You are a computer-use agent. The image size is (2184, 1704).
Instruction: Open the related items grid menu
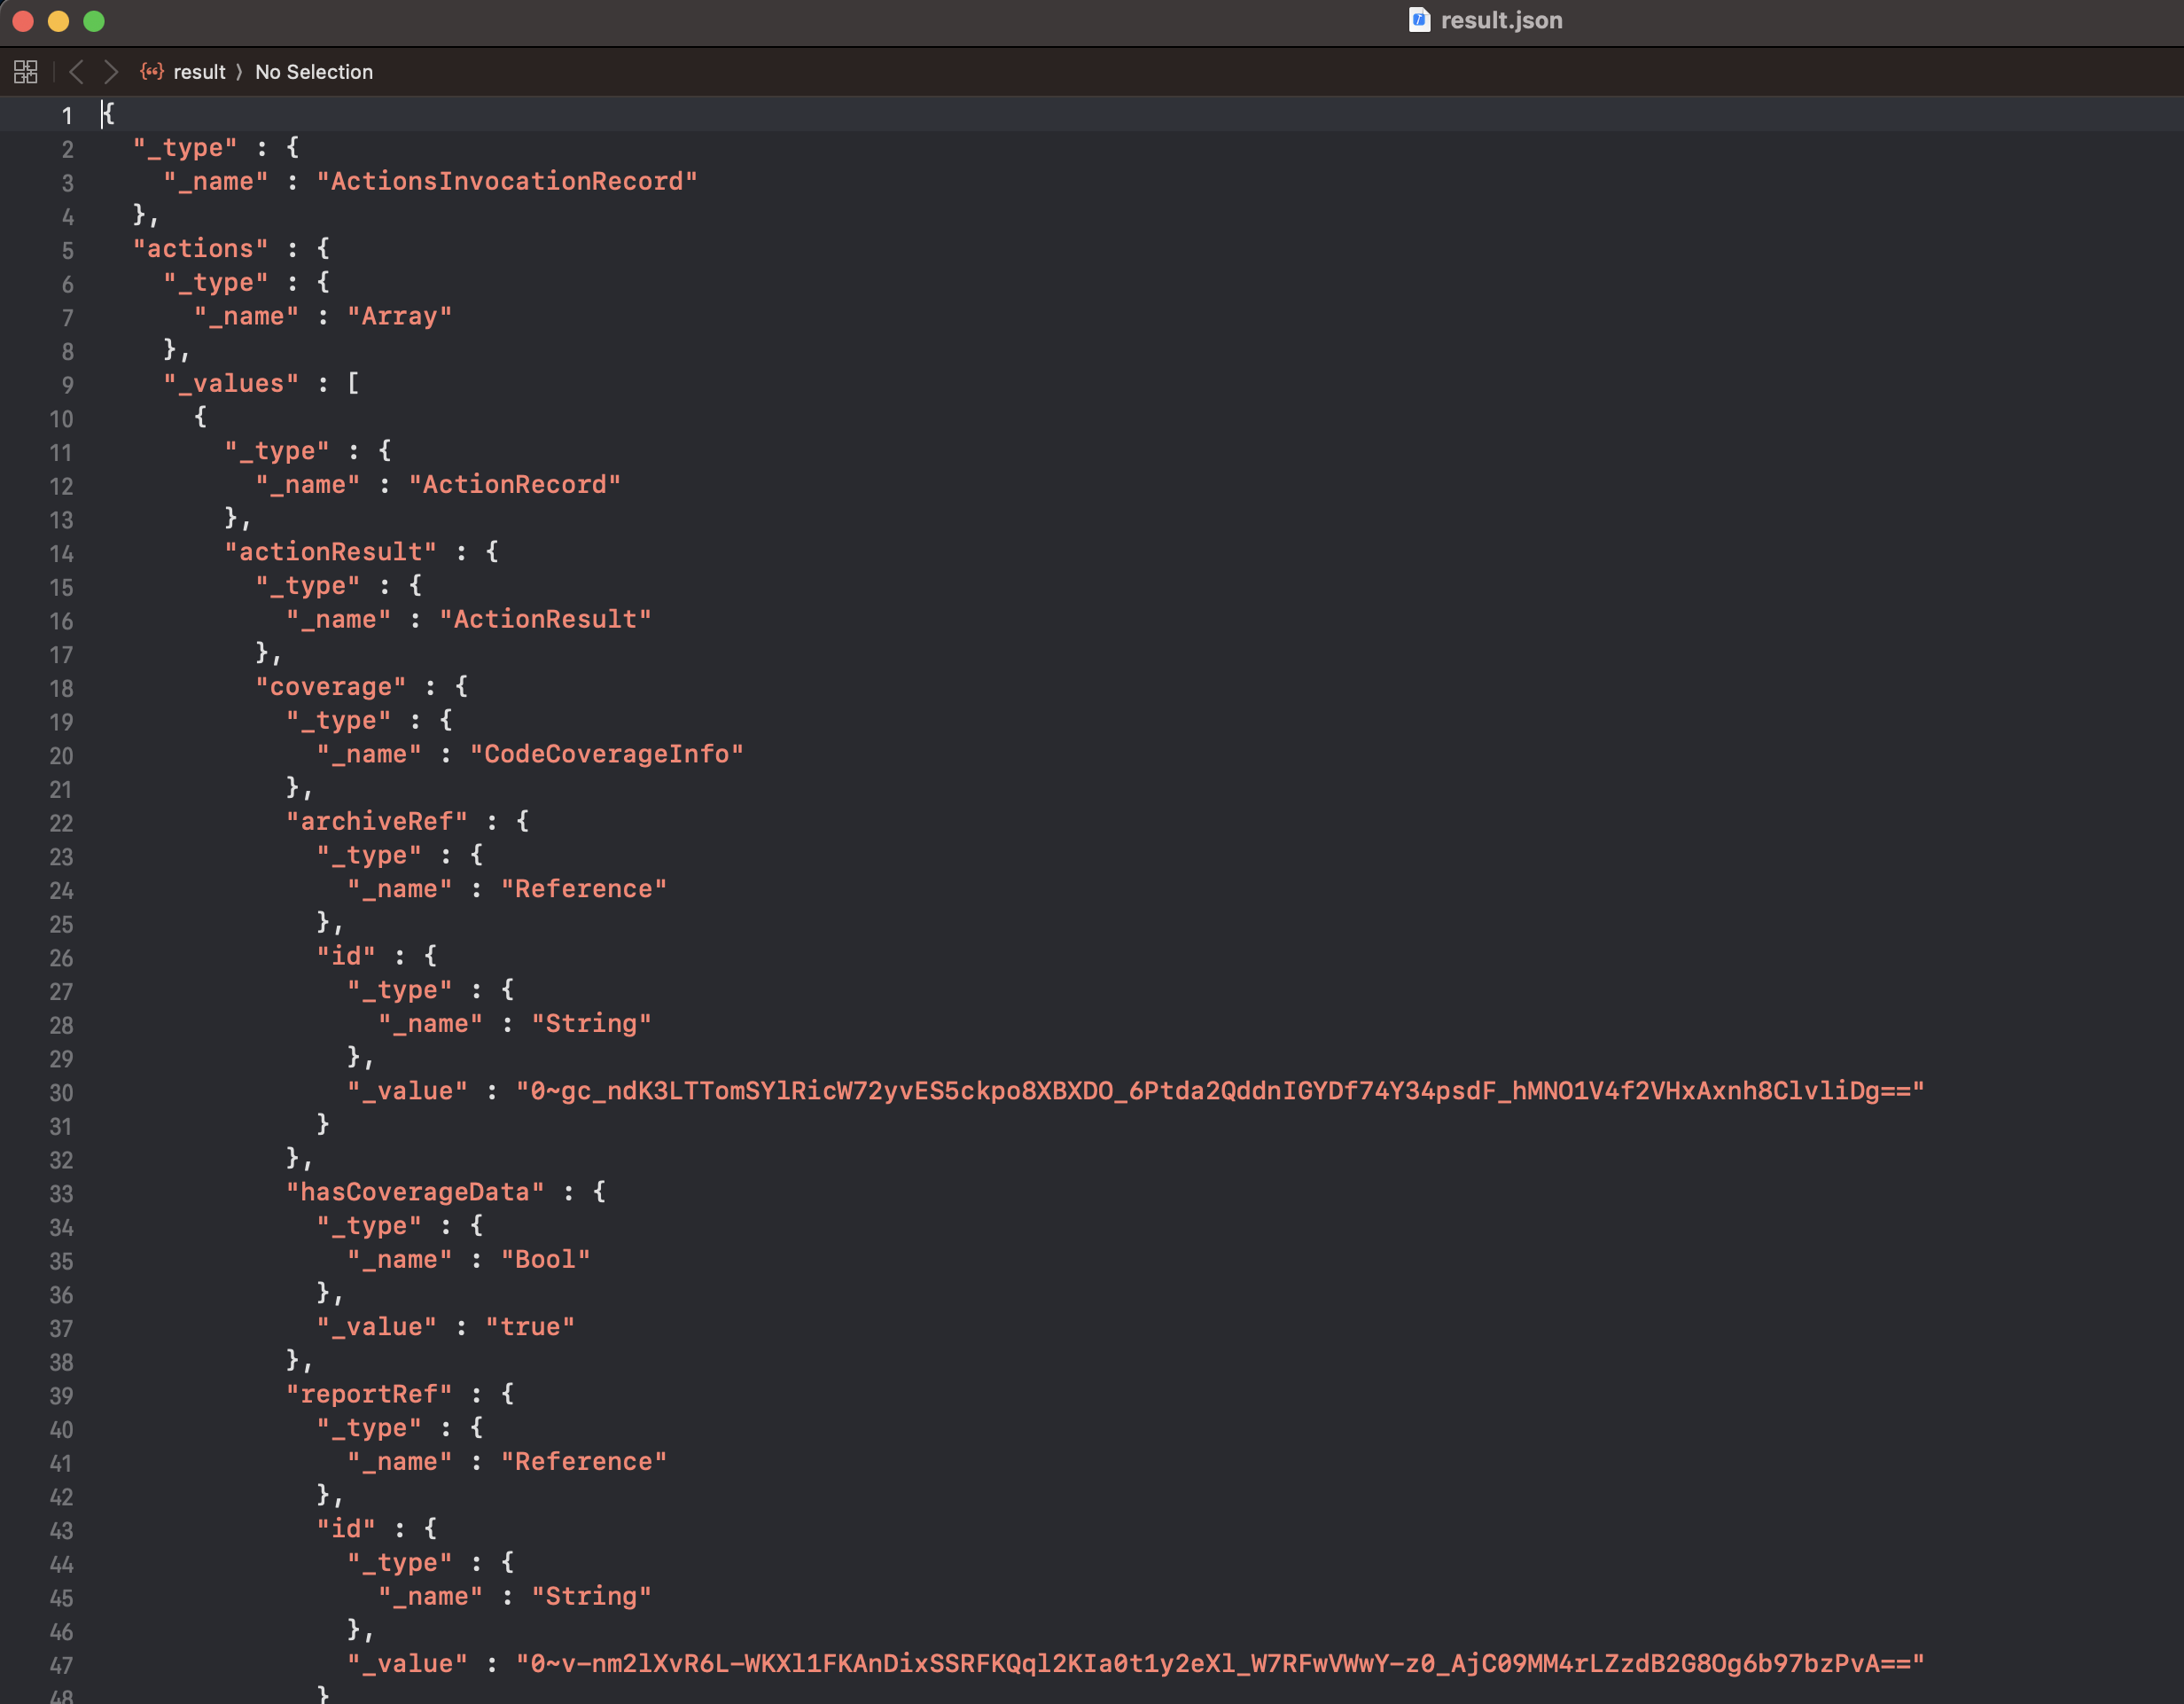[x=25, y=72]
